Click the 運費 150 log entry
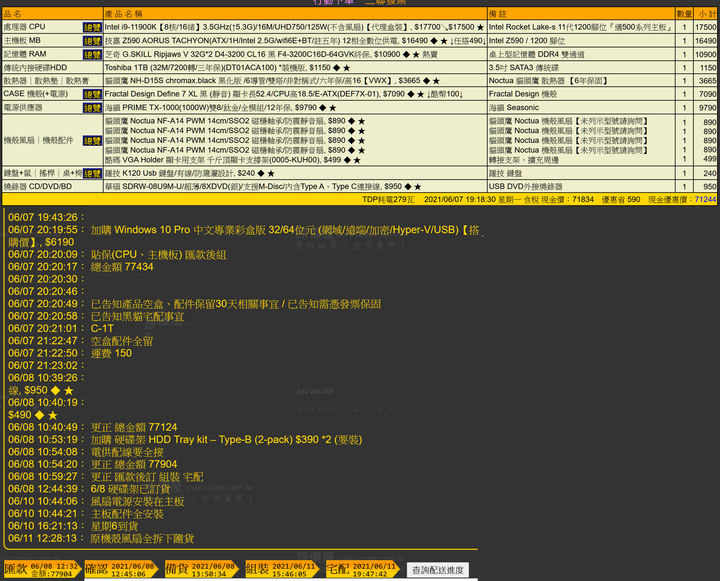The width and height of the screenshot is (720, 581). click(111, 353)
